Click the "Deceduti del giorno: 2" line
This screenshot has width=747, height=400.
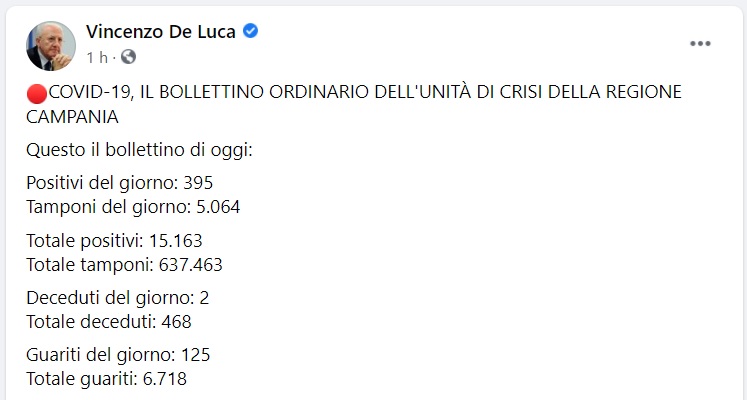(118, 298)
